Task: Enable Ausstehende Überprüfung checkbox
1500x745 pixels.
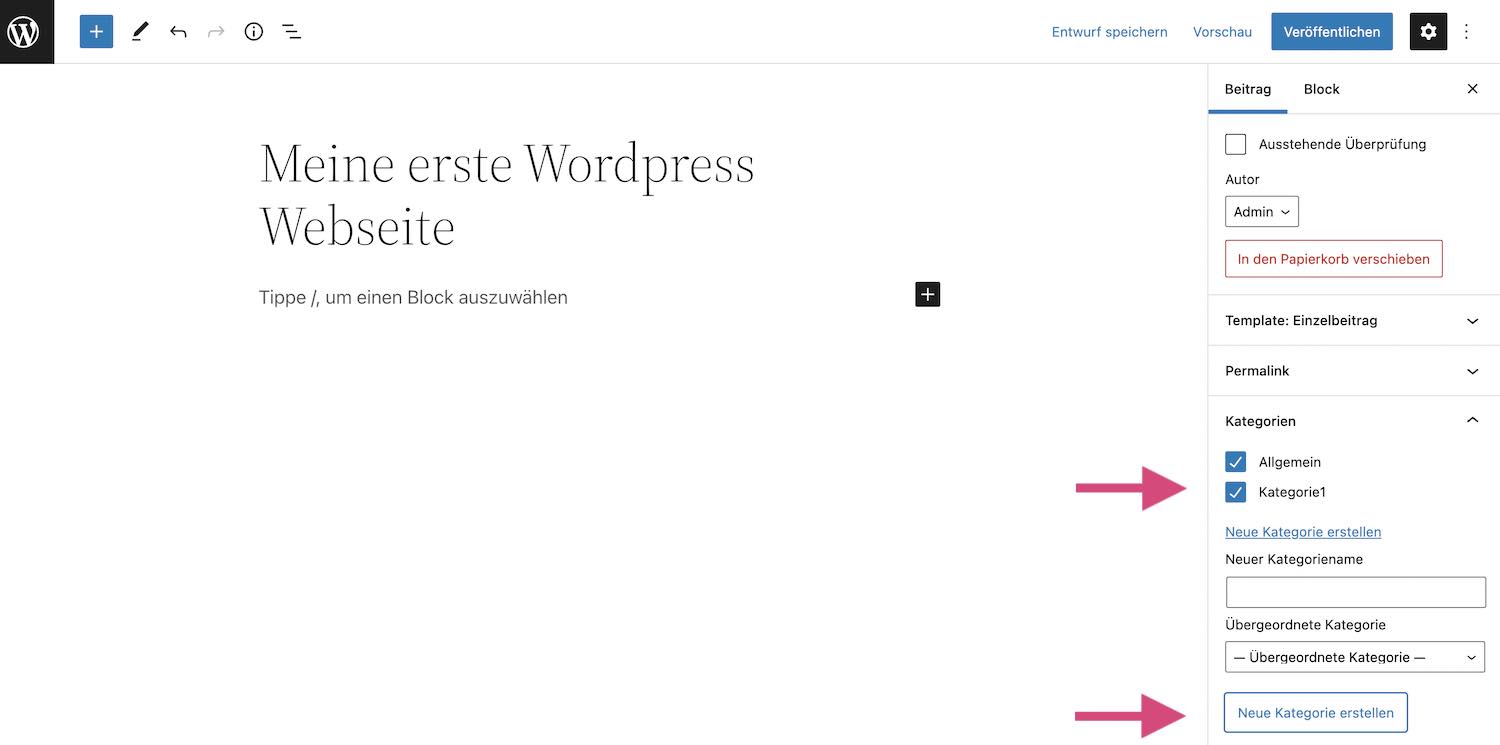Action: [1236, 144]
